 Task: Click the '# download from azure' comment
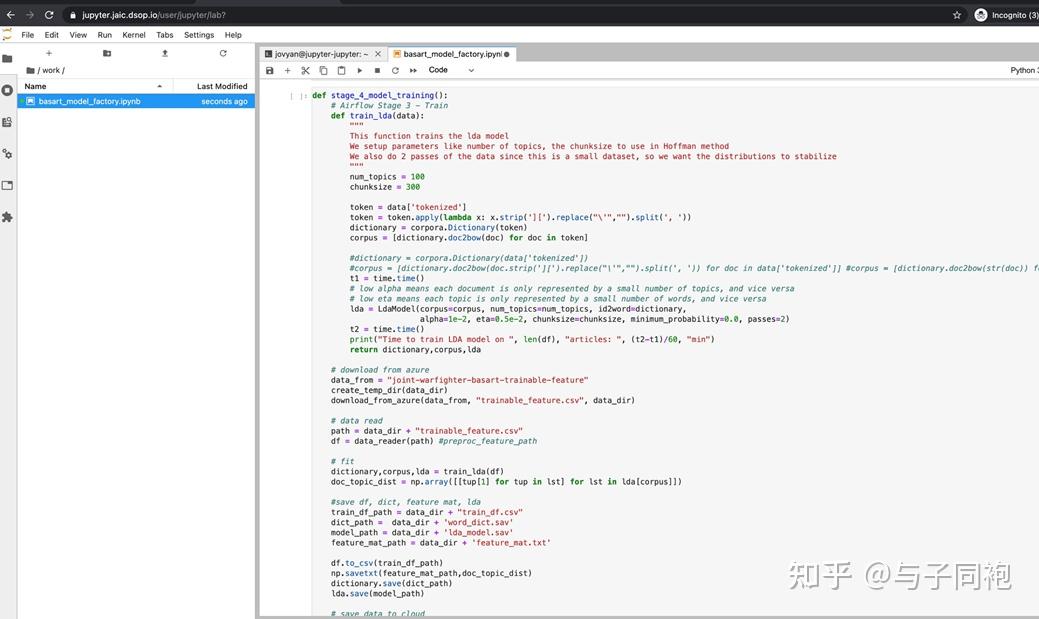[x=380, y=370]
